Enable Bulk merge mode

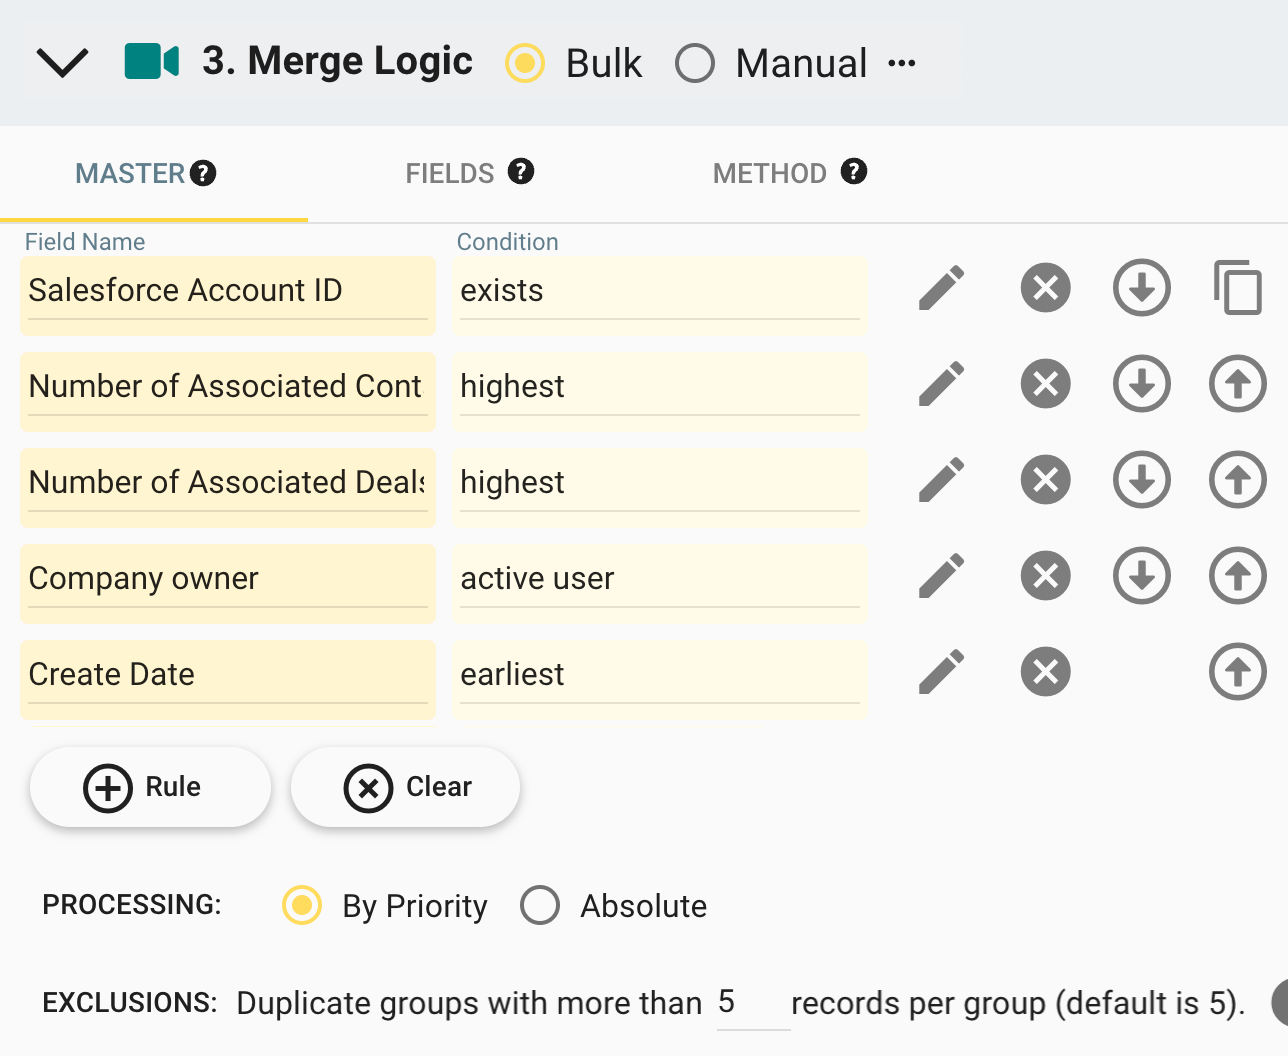click(525, 63)
